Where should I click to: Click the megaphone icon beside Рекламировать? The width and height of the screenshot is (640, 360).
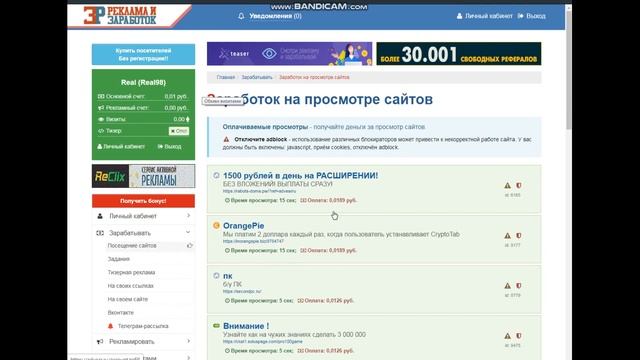point(100,342)
